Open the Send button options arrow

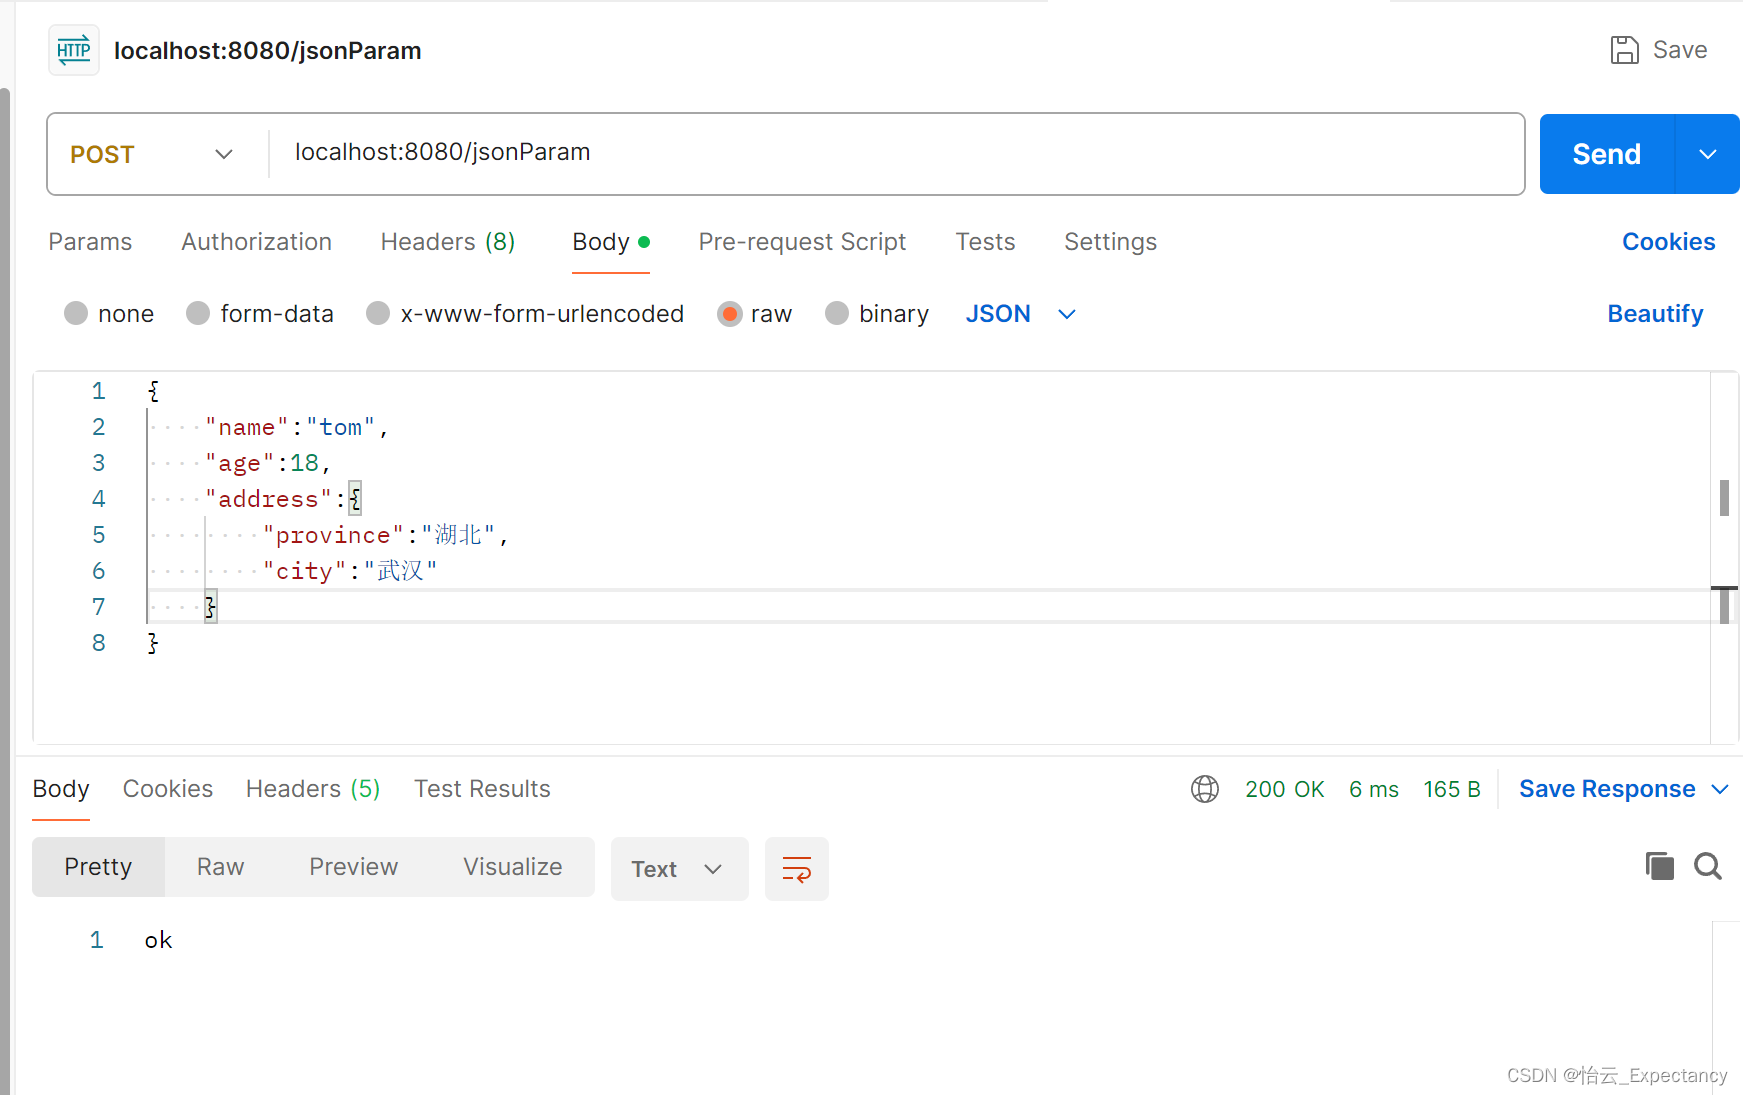tap(1707, 154)
